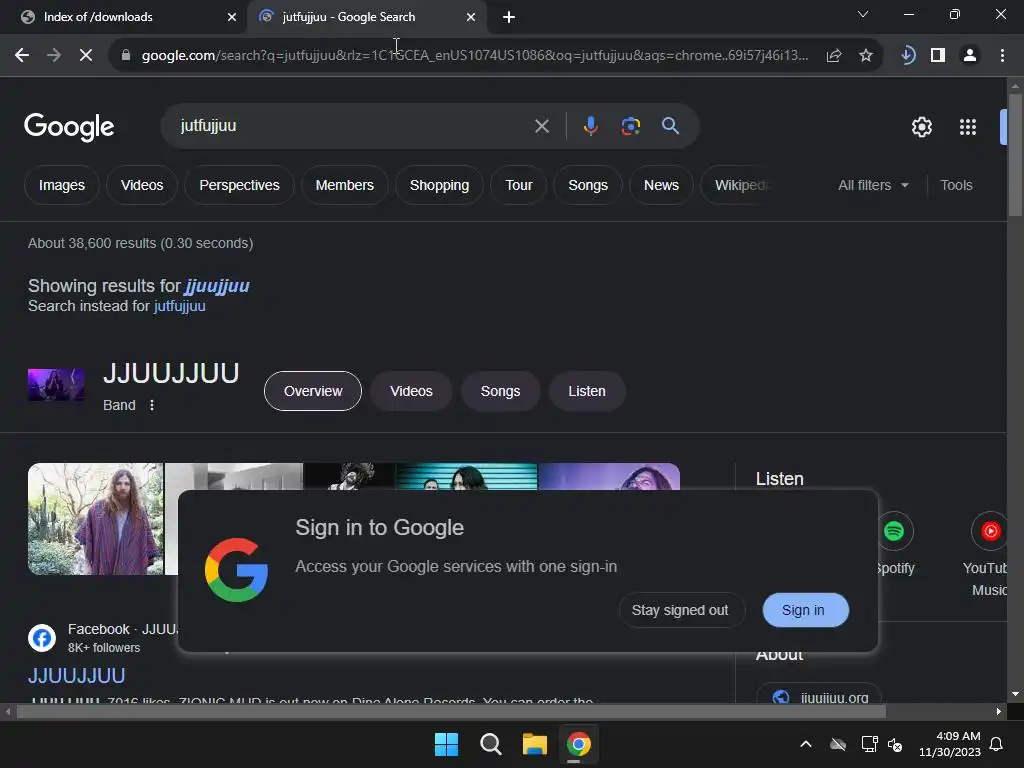1024x768 pixels.
Task: Click the vertical page scrollbar thumb
Action: tap(1015, 154)
